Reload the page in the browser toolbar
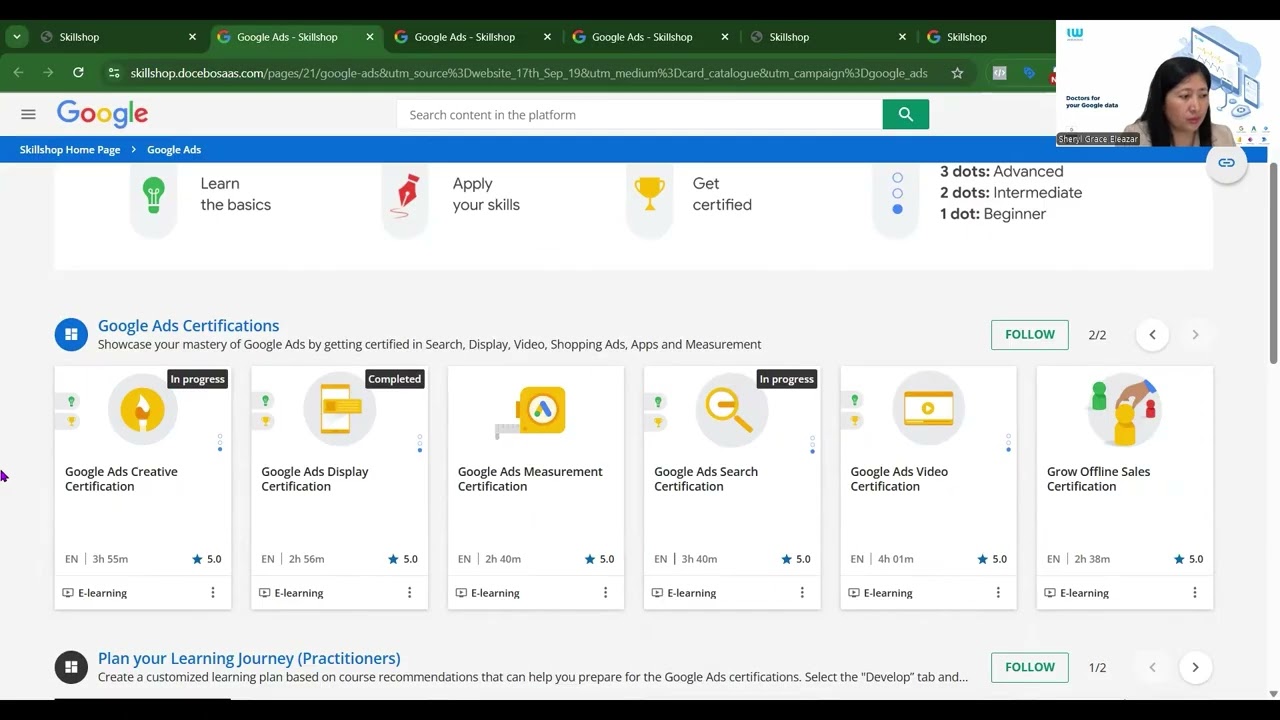The height and width of the screenshot is (720, 1280). [78, 72]
